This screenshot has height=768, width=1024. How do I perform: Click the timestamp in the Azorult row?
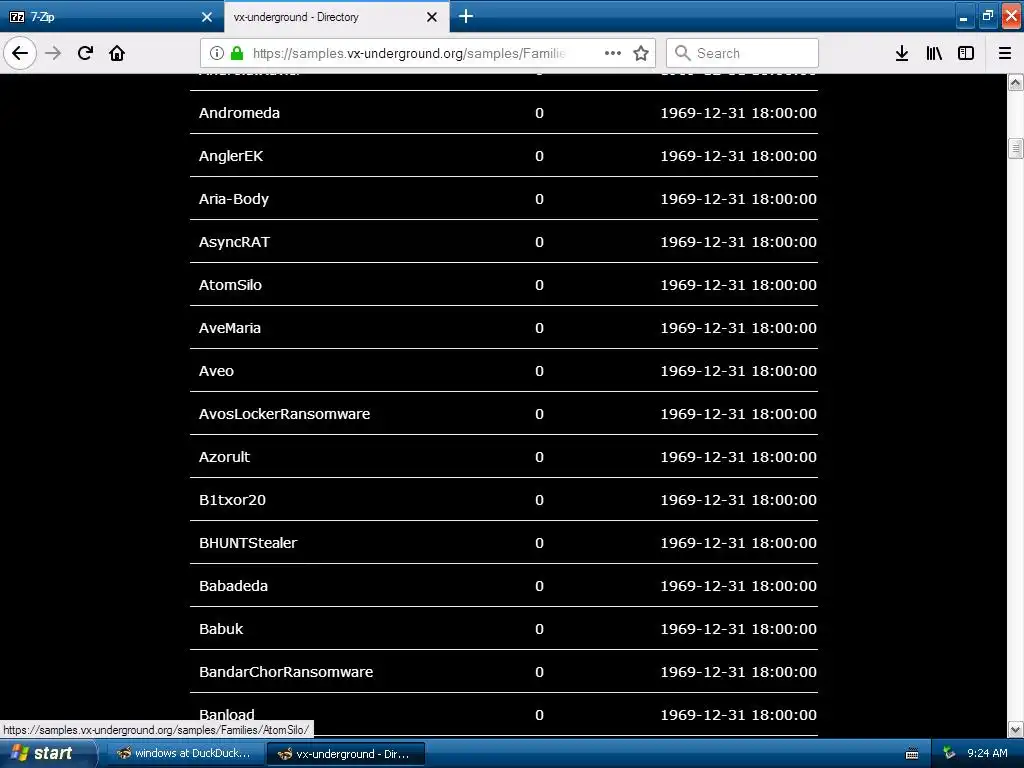pyautogui.click(x=739, y=457)
